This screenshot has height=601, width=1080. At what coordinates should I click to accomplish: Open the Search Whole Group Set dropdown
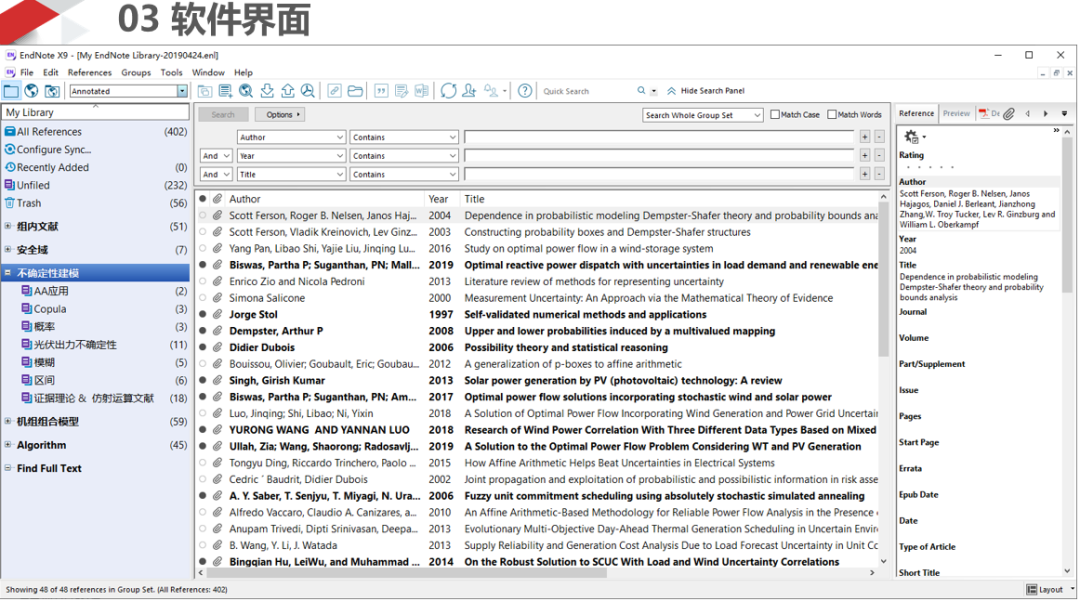point(703,115)
